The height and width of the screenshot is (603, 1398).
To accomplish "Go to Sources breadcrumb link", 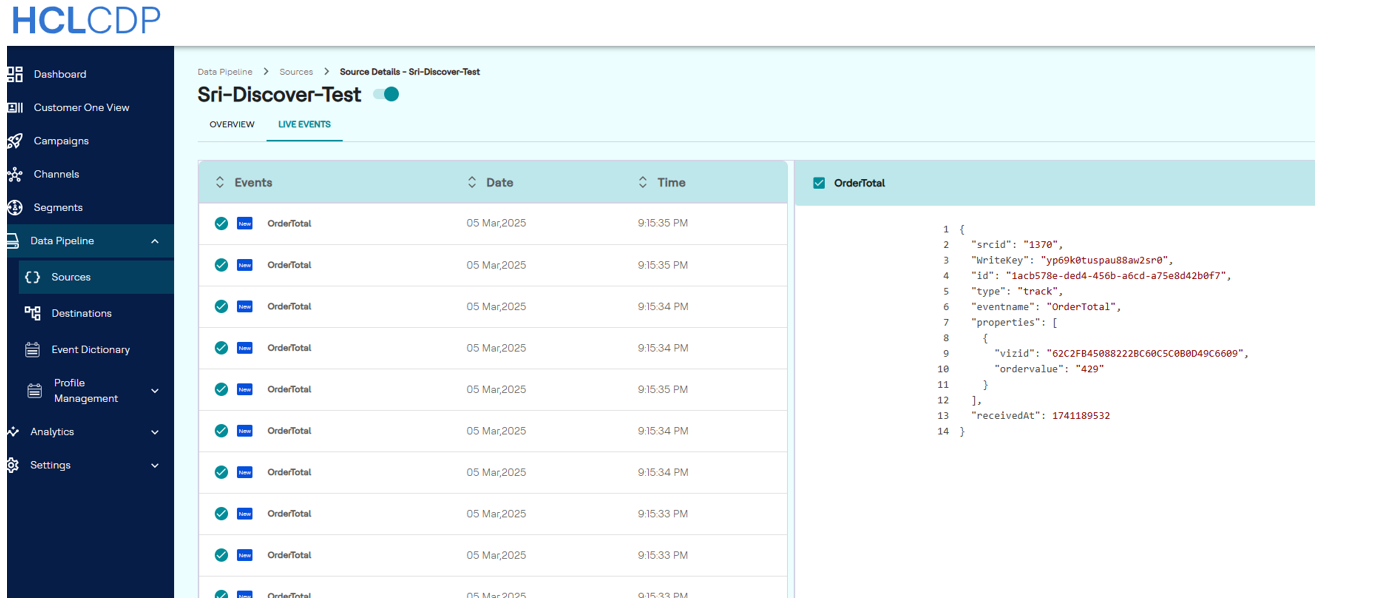I will 296,72.
